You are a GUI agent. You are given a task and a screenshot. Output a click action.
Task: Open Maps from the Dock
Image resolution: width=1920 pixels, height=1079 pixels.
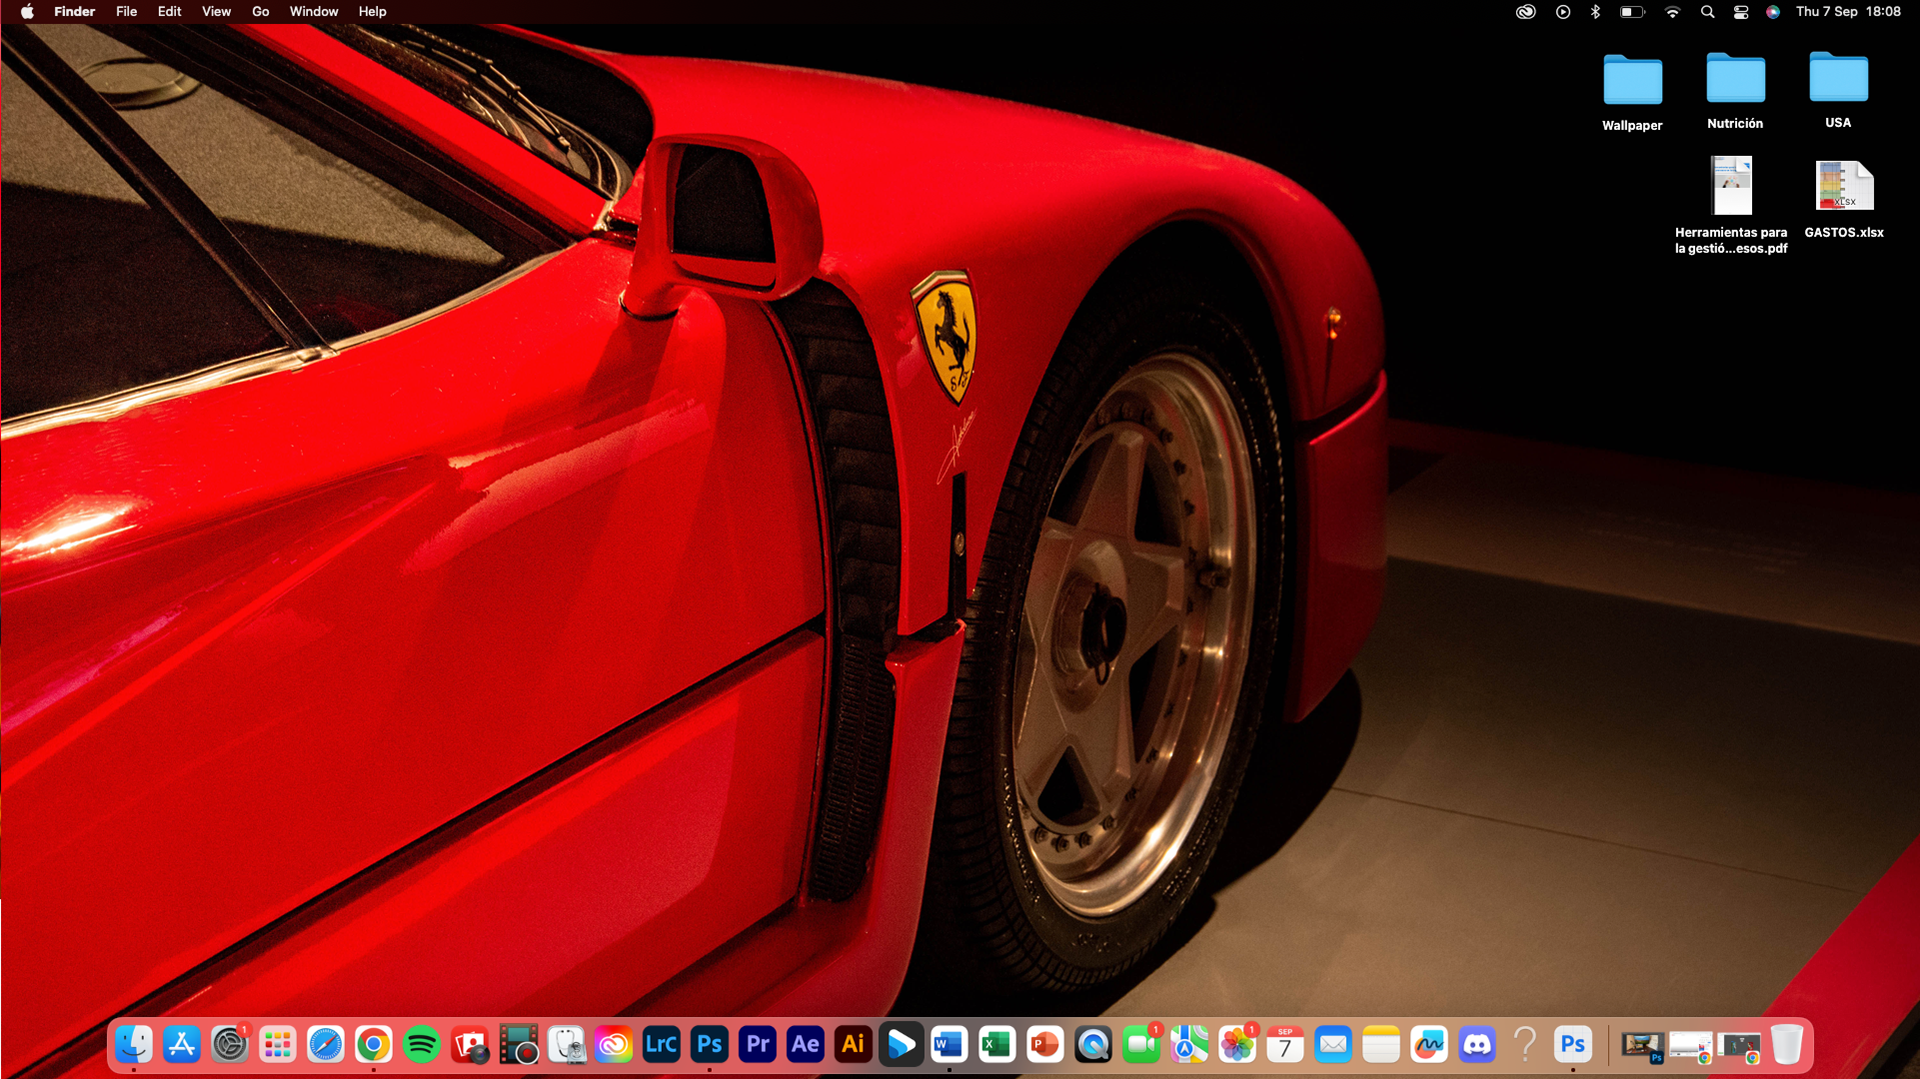1190,1045
